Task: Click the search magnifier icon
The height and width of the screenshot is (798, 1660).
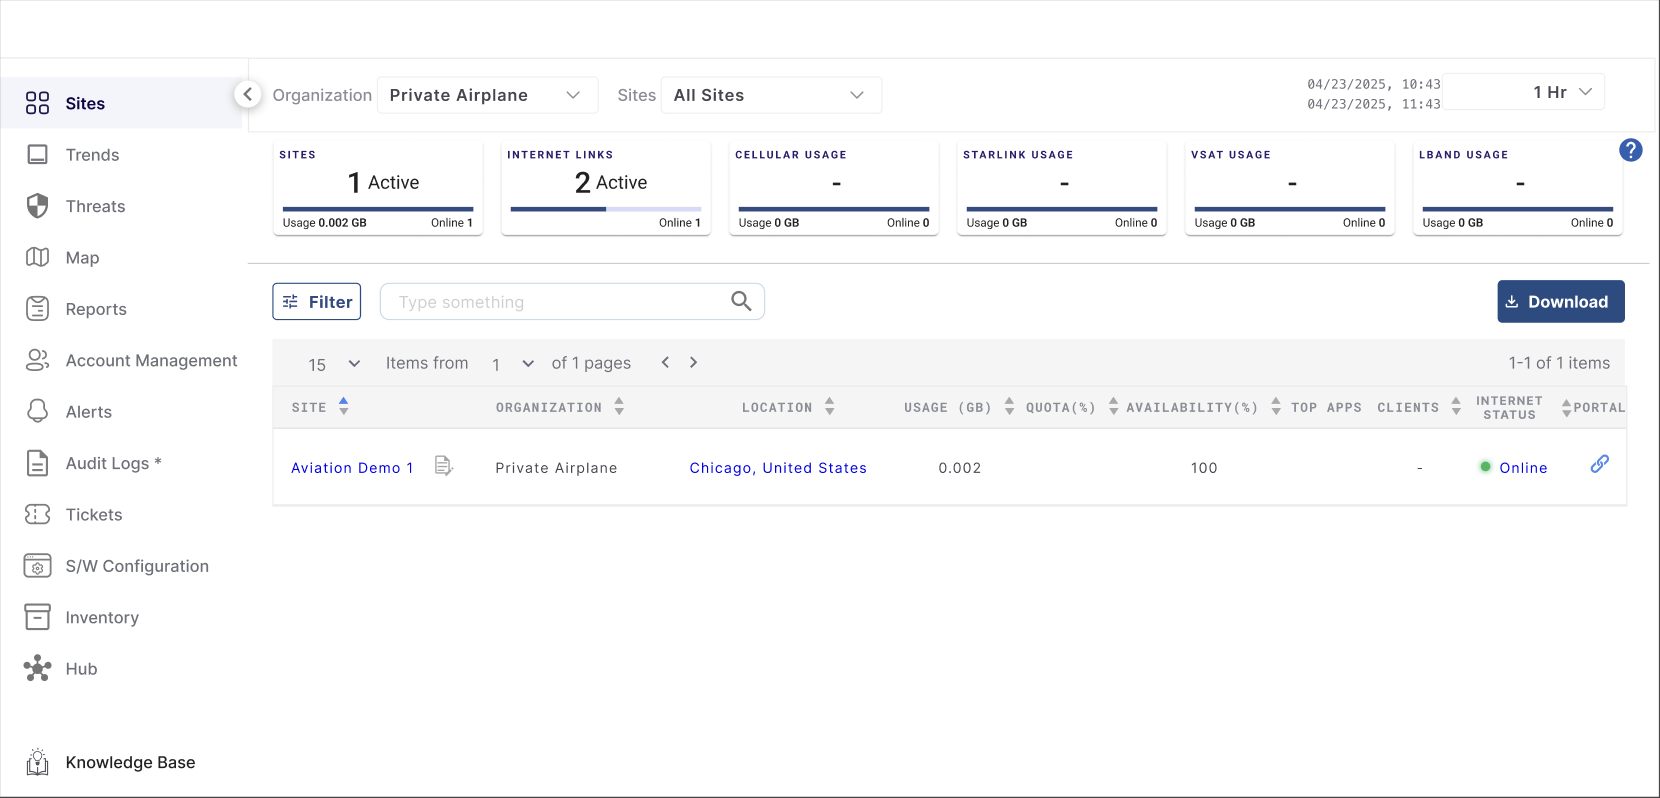Action: [741, 301]
